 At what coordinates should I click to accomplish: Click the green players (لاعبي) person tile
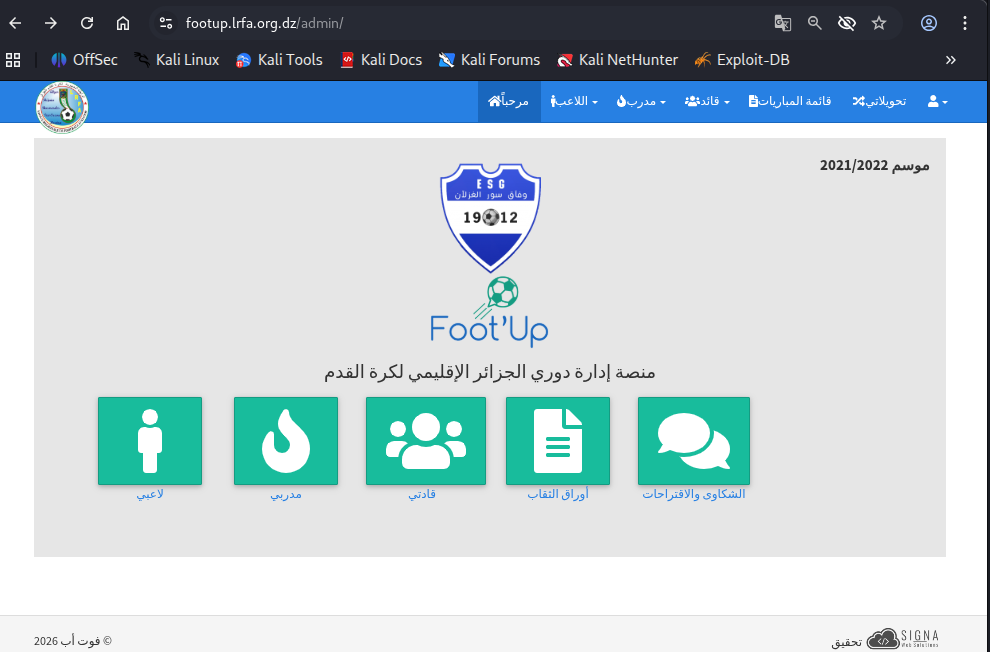(150, 441)
